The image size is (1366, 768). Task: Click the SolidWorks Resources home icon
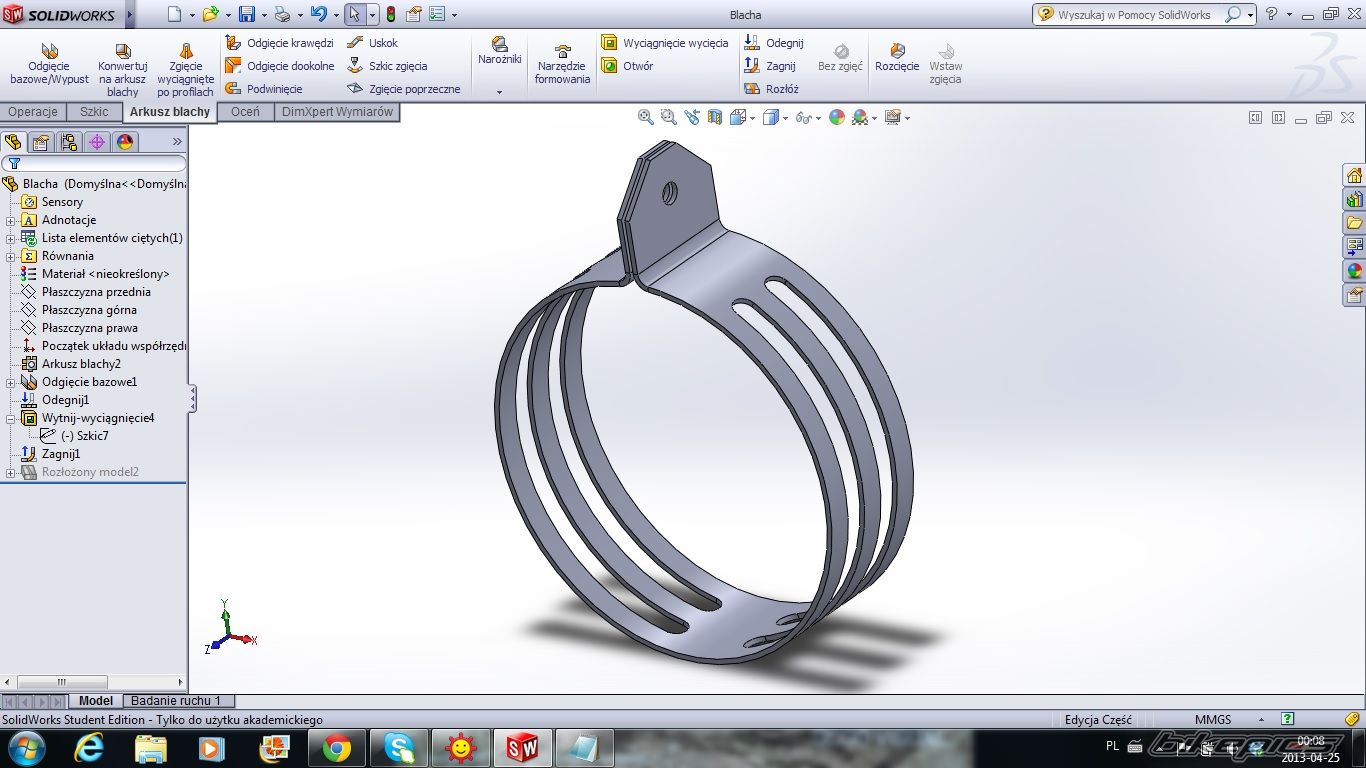click(1354, 175)
